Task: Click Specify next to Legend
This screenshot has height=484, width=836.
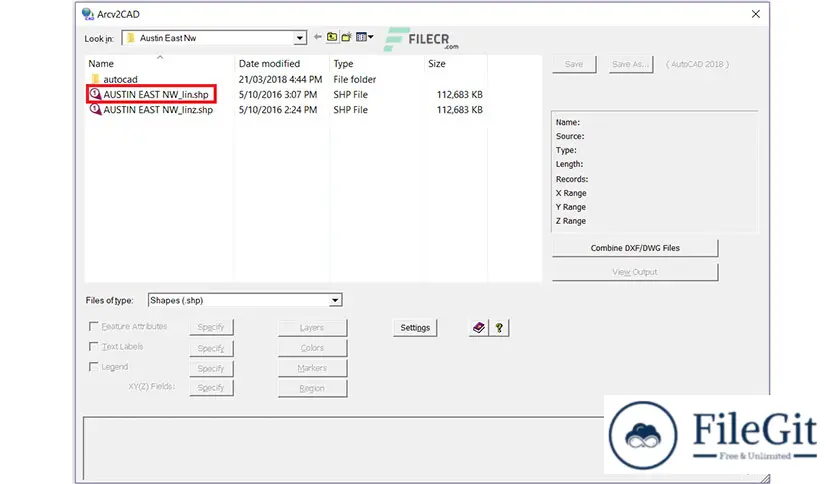Action: [211, 368]
